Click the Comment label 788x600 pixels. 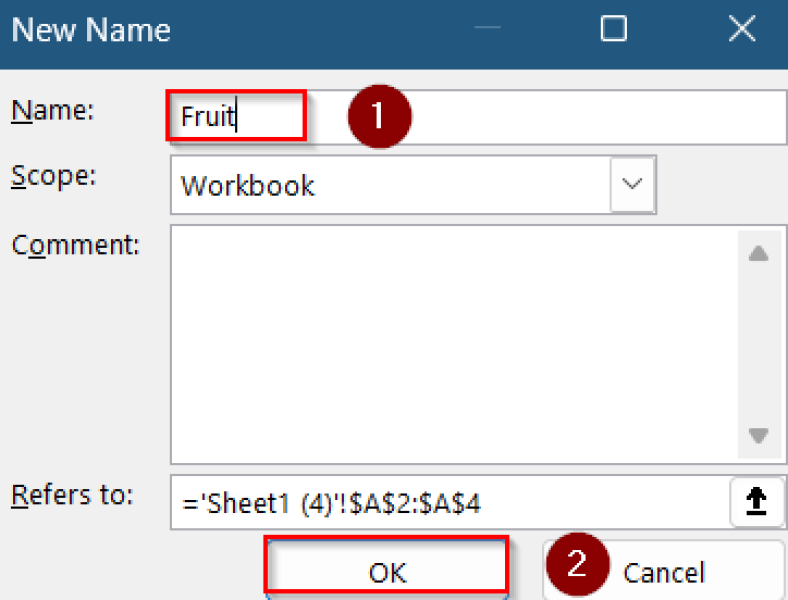(x=76, y=245)
